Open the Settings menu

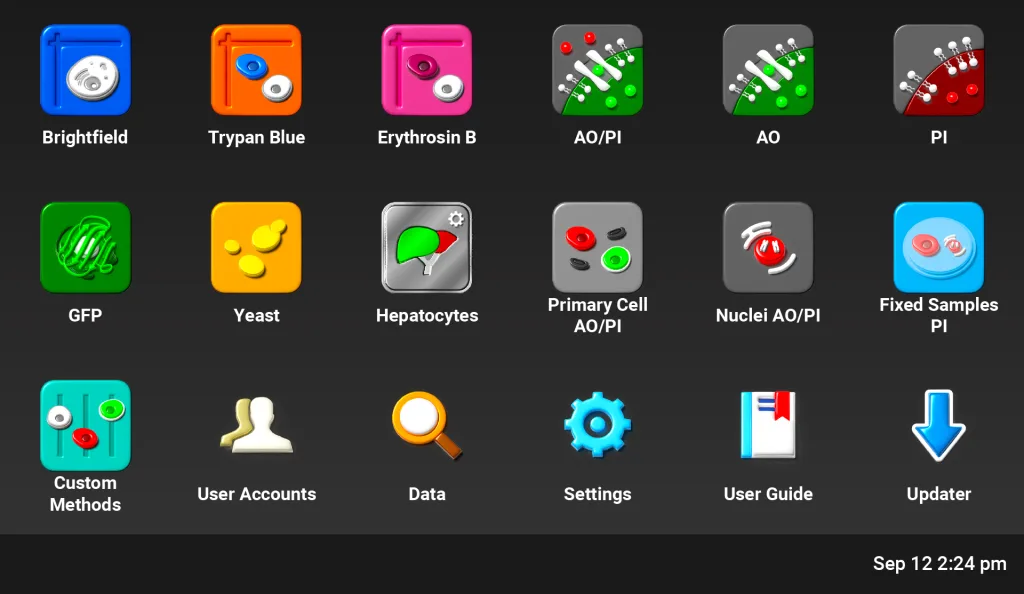click(597, 425)
